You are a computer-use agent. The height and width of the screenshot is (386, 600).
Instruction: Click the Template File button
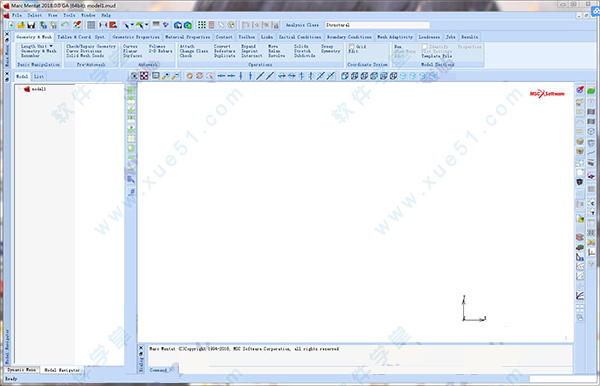[437, 56]
